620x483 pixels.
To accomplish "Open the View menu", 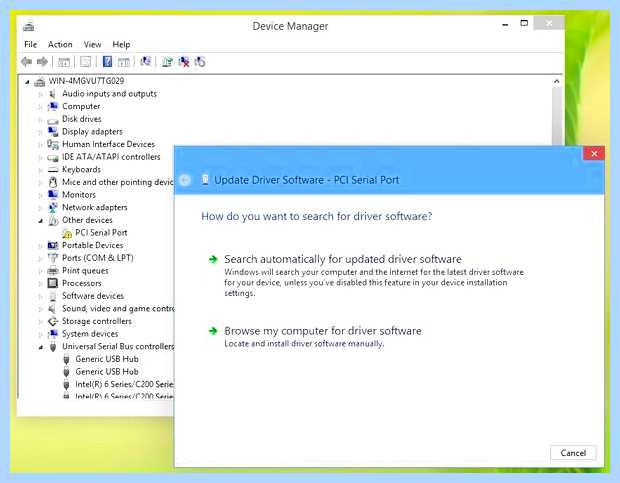I will coord(93,44).
